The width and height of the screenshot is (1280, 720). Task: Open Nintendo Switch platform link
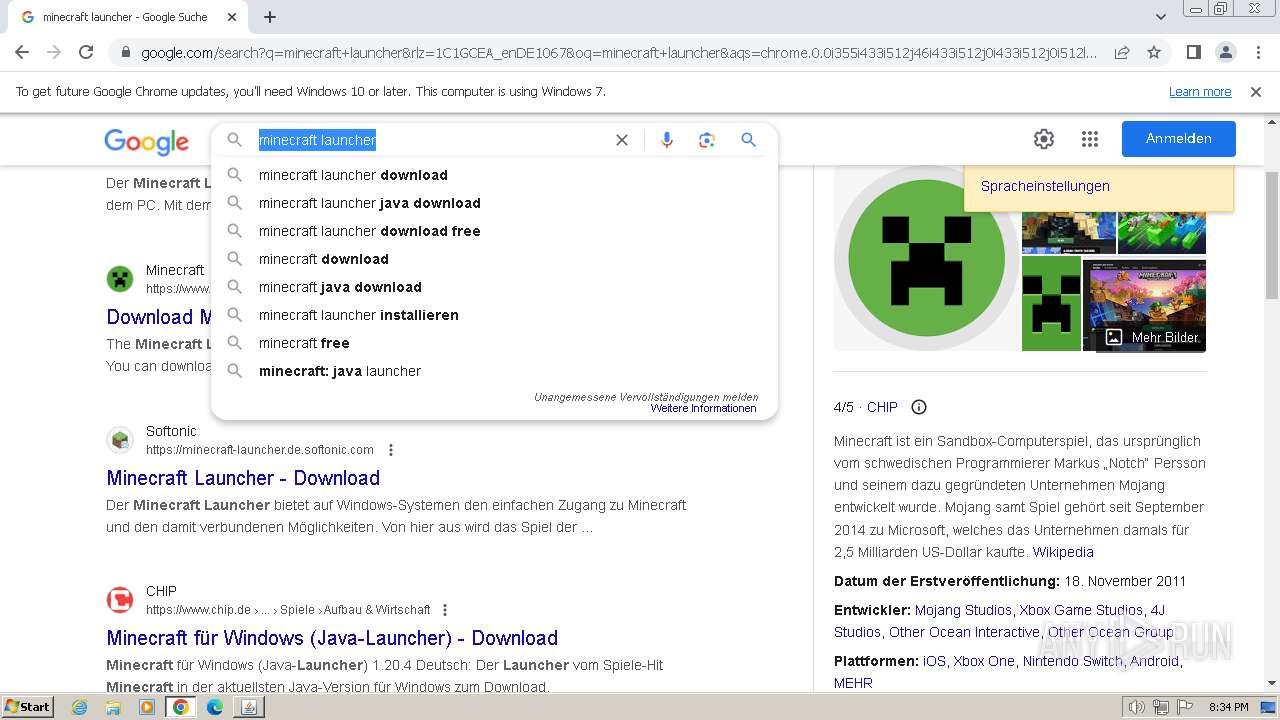(1074, 661)
